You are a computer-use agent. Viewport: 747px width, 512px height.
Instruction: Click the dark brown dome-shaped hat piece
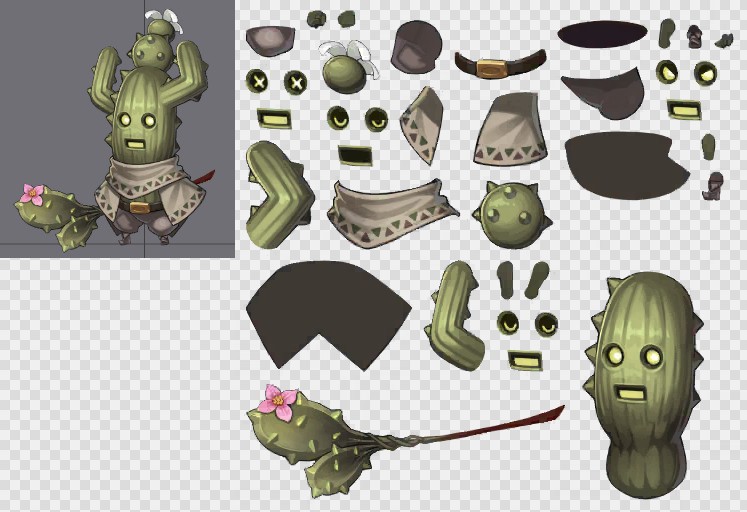click(x=416, y=45)
